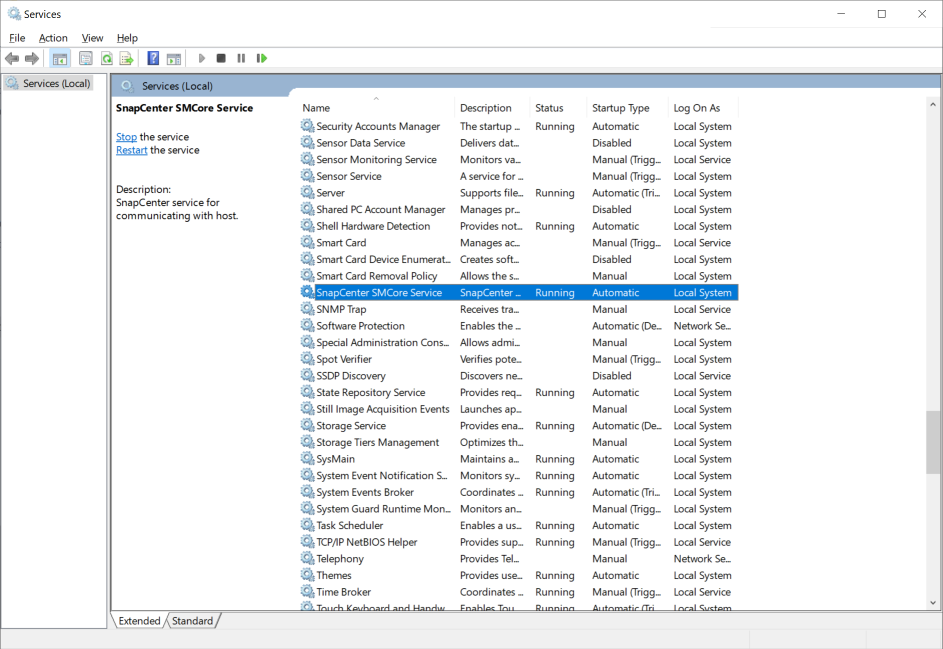Click the Restart the service link

pyautogui.click(x=131, y=150)
